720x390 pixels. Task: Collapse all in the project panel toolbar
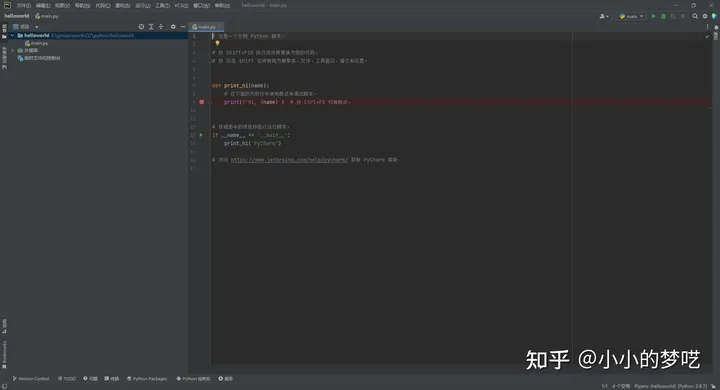pos(161,27)
